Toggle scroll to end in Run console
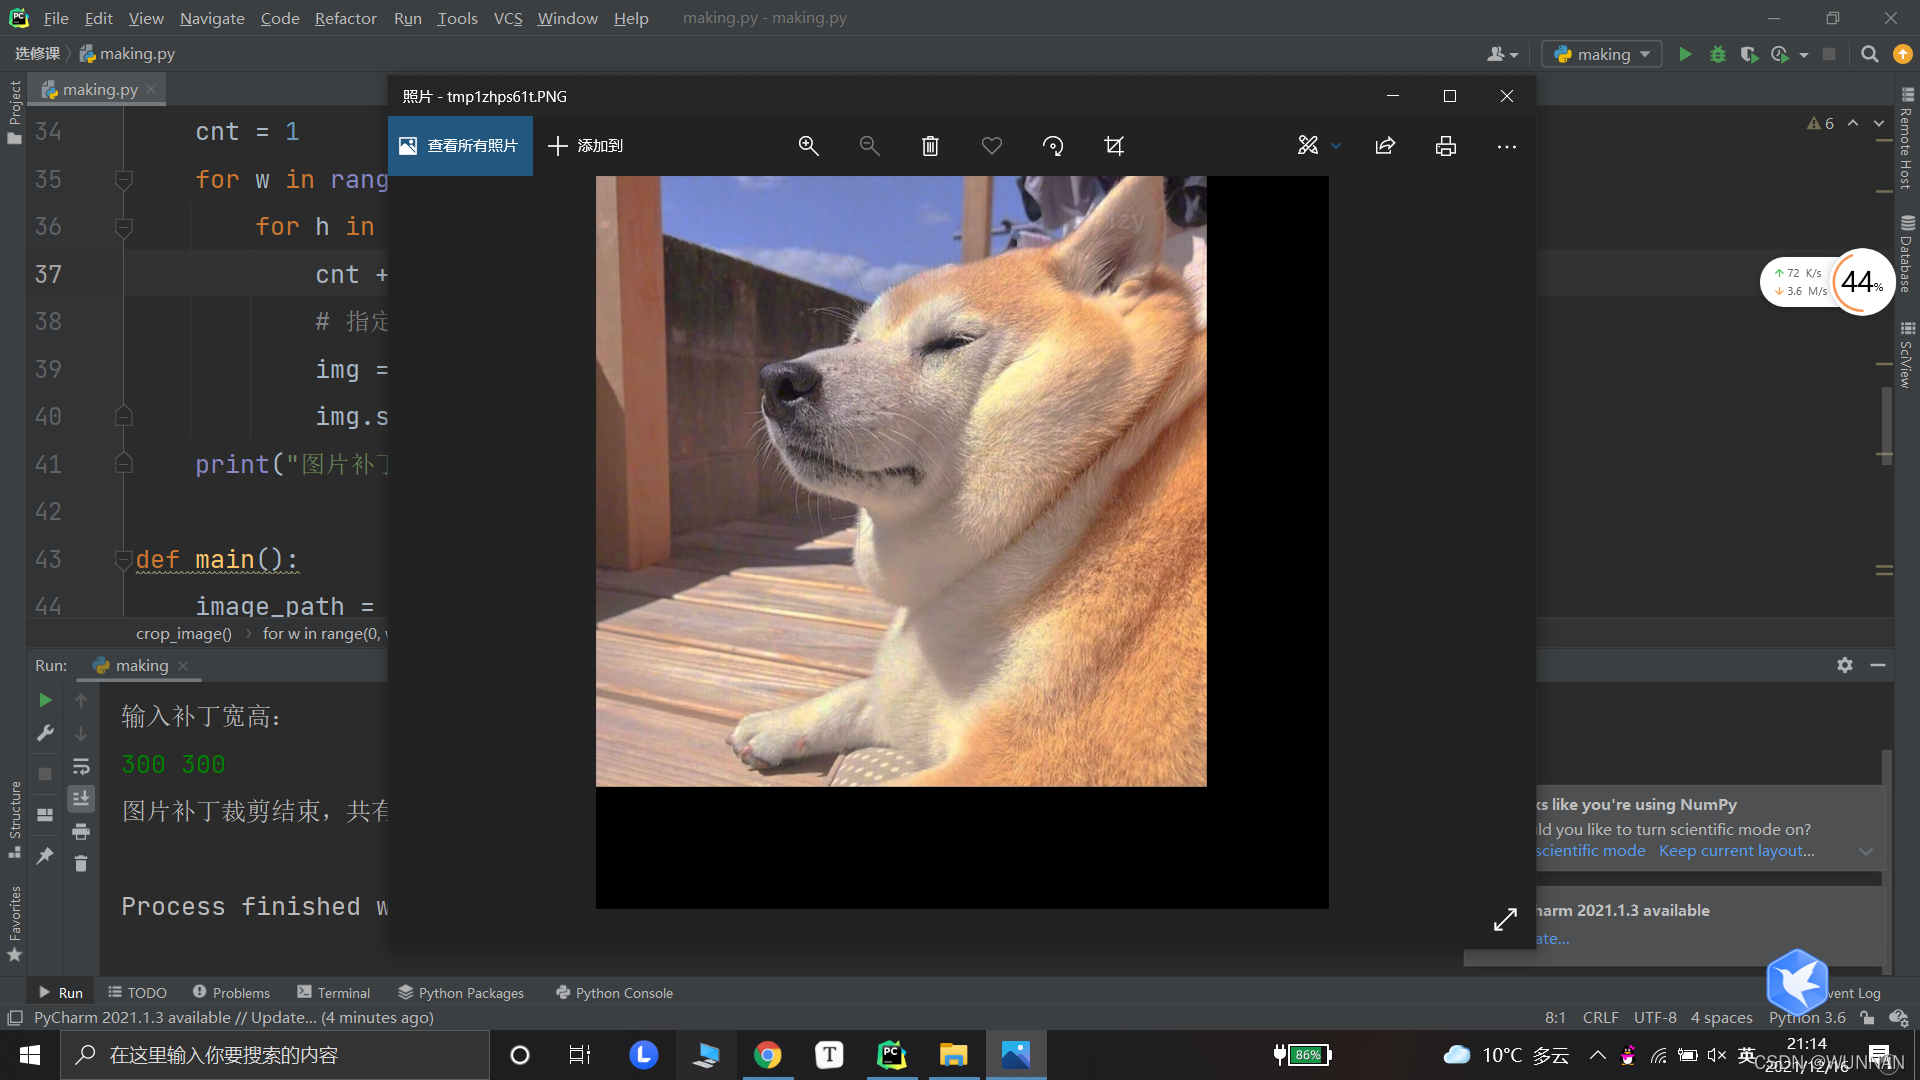1920x1080 pixels. [81, 798]
